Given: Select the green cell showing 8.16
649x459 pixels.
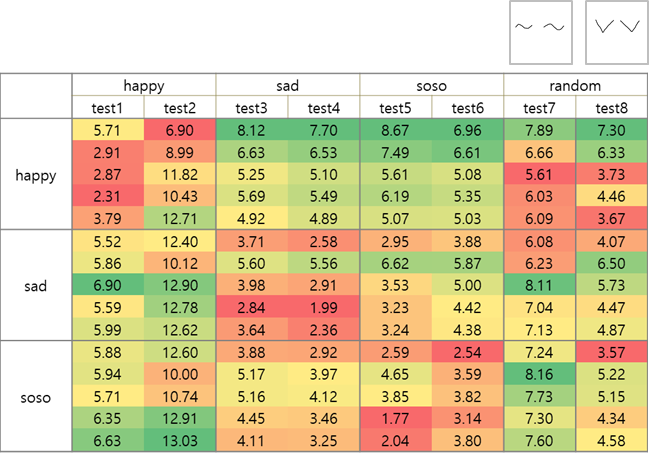Looking at the screenshot, I should [x=540, y=375].
